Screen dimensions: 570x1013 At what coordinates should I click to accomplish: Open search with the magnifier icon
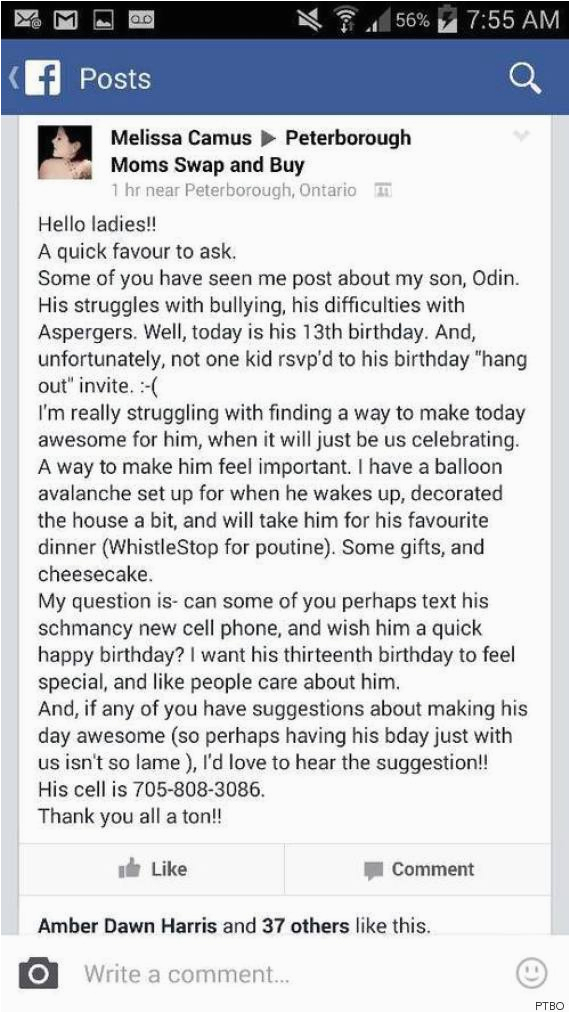(x=525, y=78)
